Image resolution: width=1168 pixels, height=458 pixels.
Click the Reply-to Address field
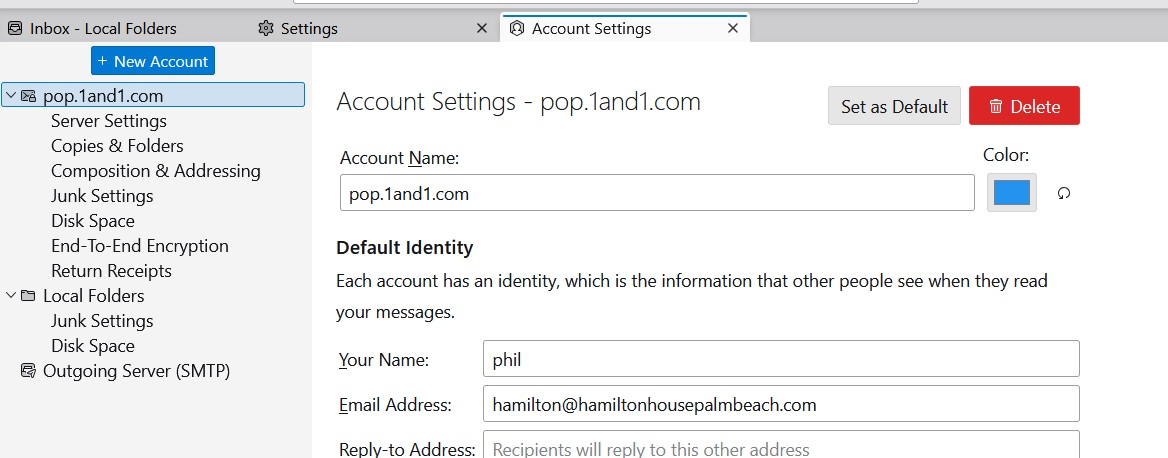point(780,448)
